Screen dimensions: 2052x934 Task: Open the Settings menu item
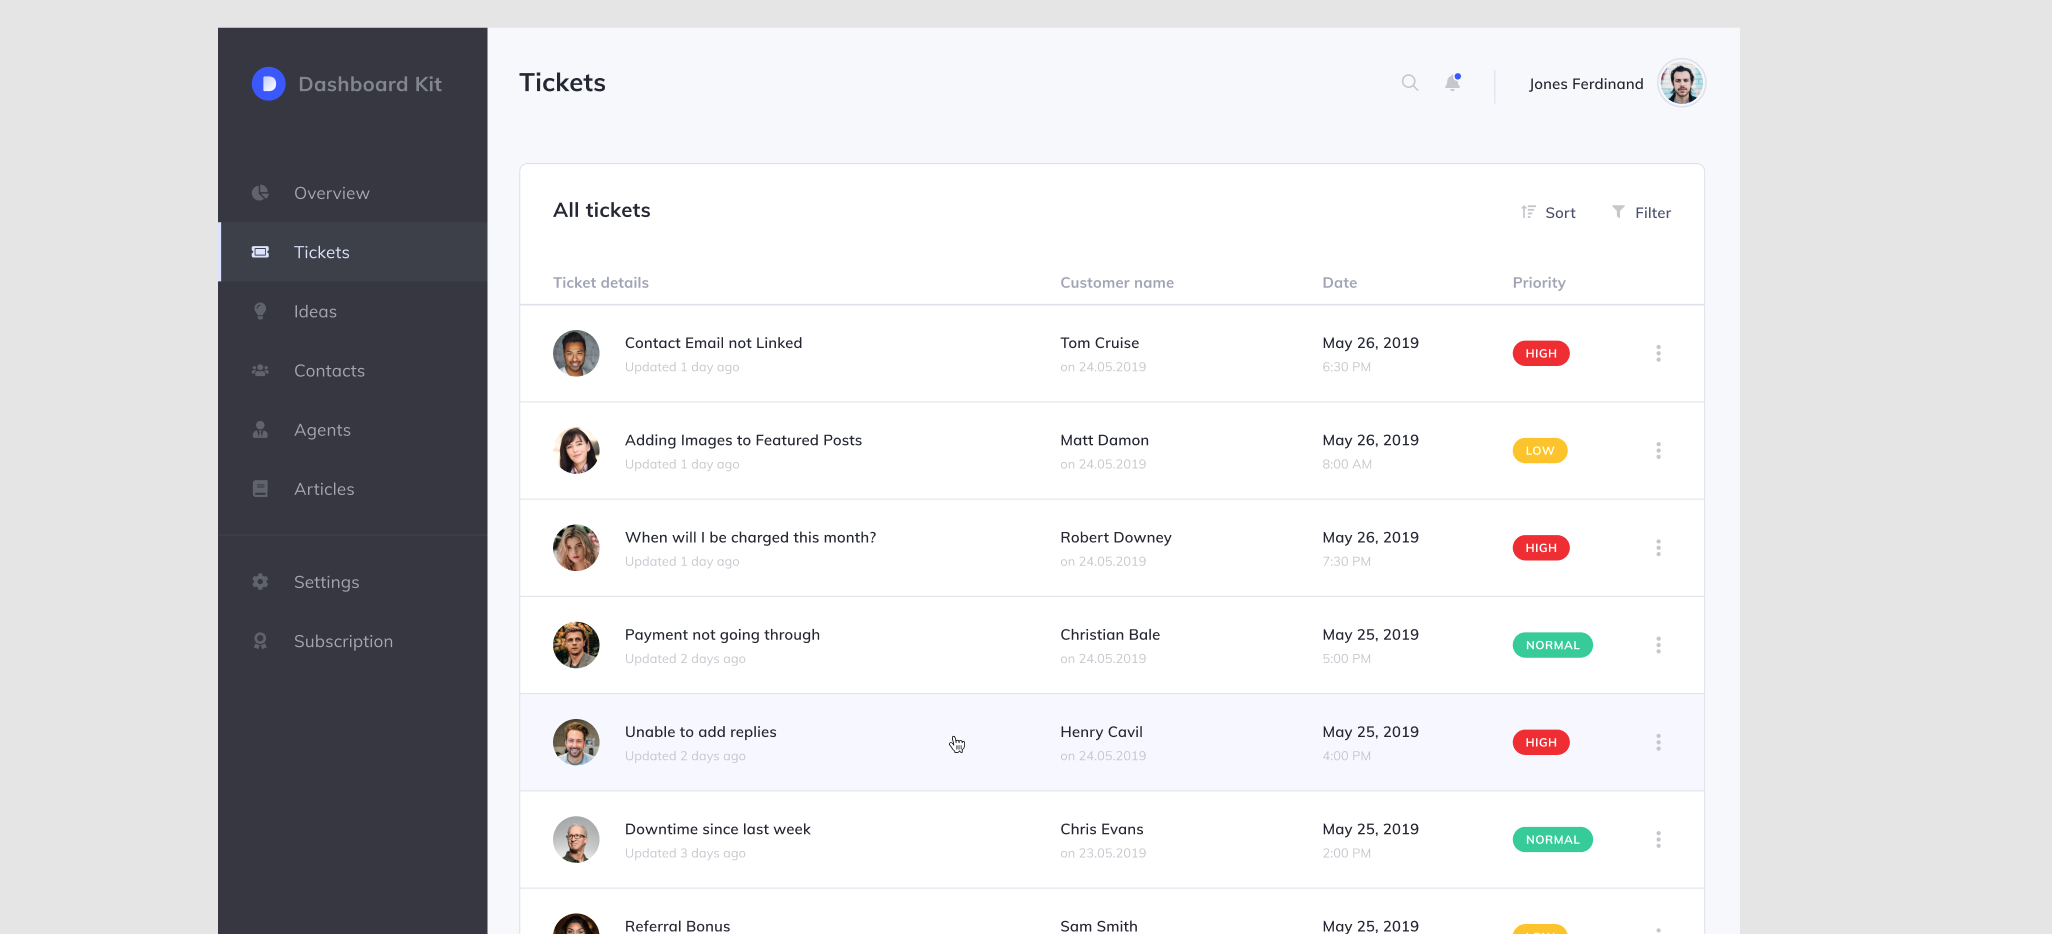click(x=352, y=582)
